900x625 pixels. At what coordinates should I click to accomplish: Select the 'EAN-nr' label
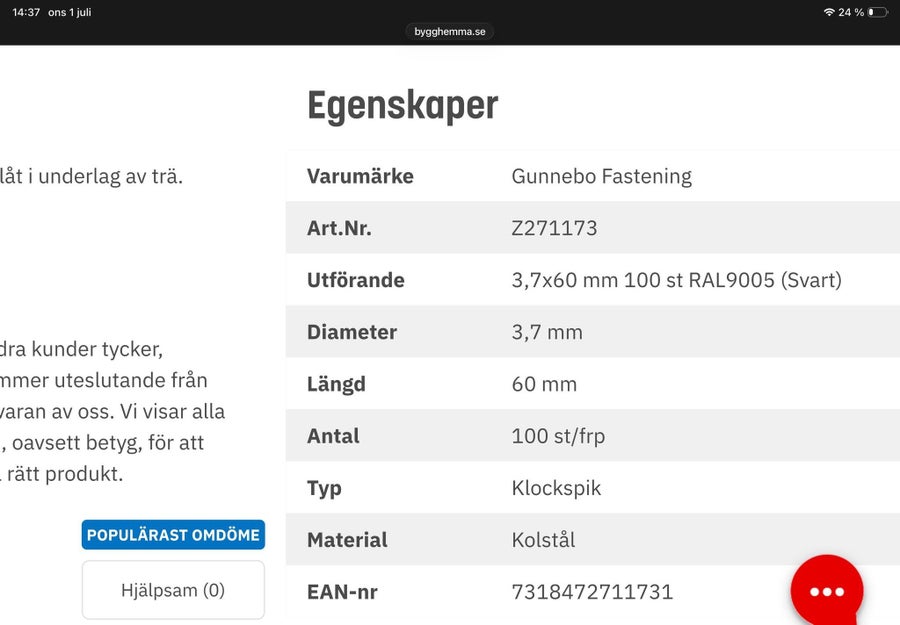click(342, 592)
